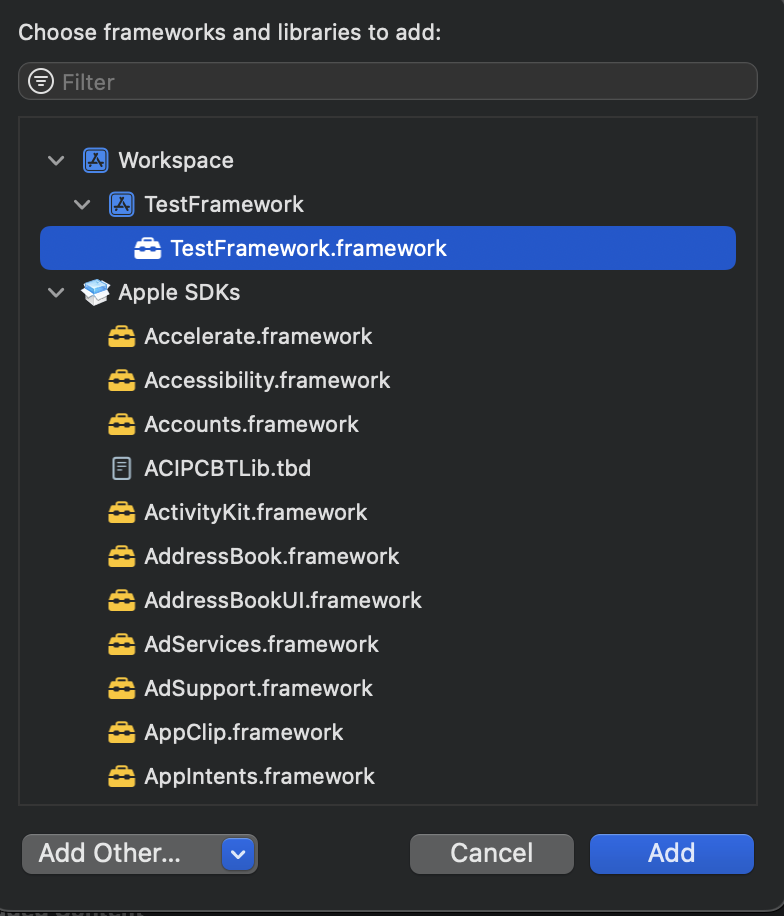Screen dimensions: 784x916
Task: Click the Accounts.framework toolbox icon
Action: click(122, 424)
